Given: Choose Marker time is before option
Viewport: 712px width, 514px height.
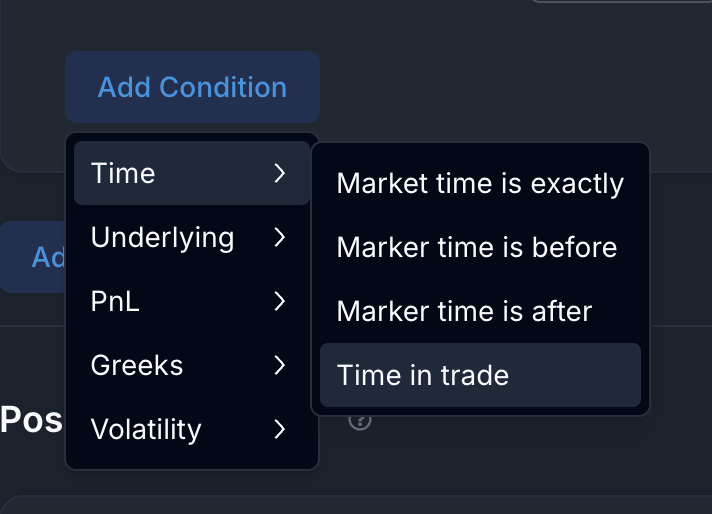Looking at the screenshot, I should 477,248.
